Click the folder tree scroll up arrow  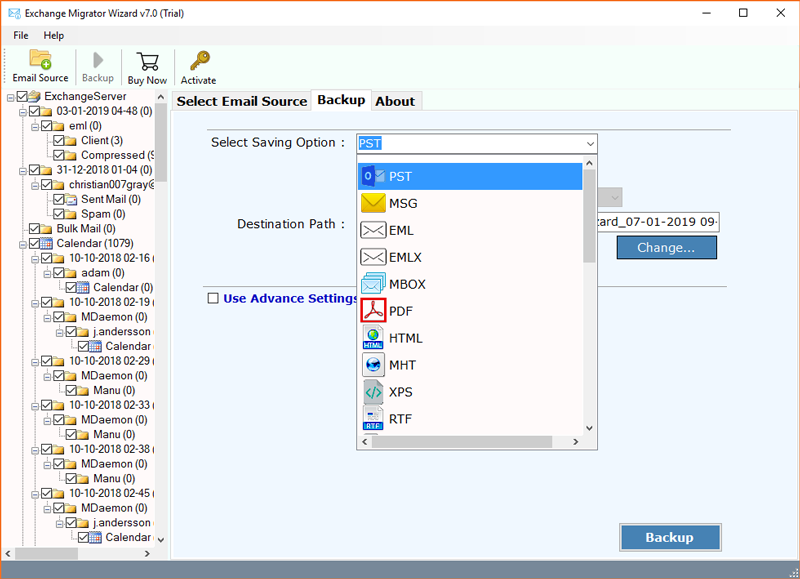click(x=161, y=96)
